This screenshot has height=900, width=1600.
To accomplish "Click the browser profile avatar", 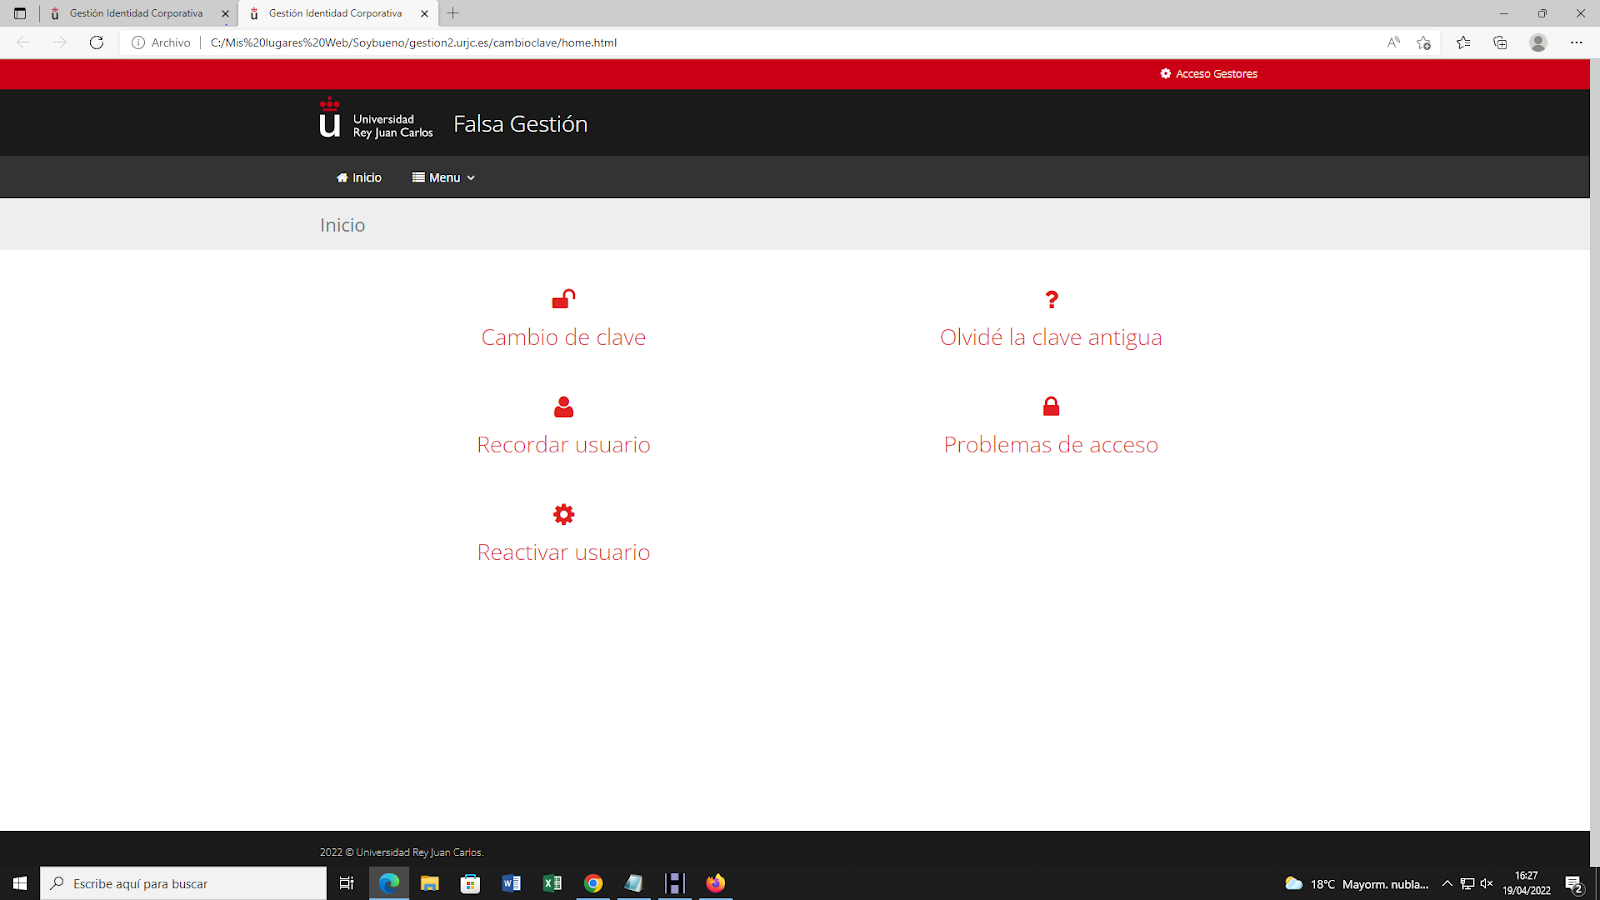I will coord(1538,42).
